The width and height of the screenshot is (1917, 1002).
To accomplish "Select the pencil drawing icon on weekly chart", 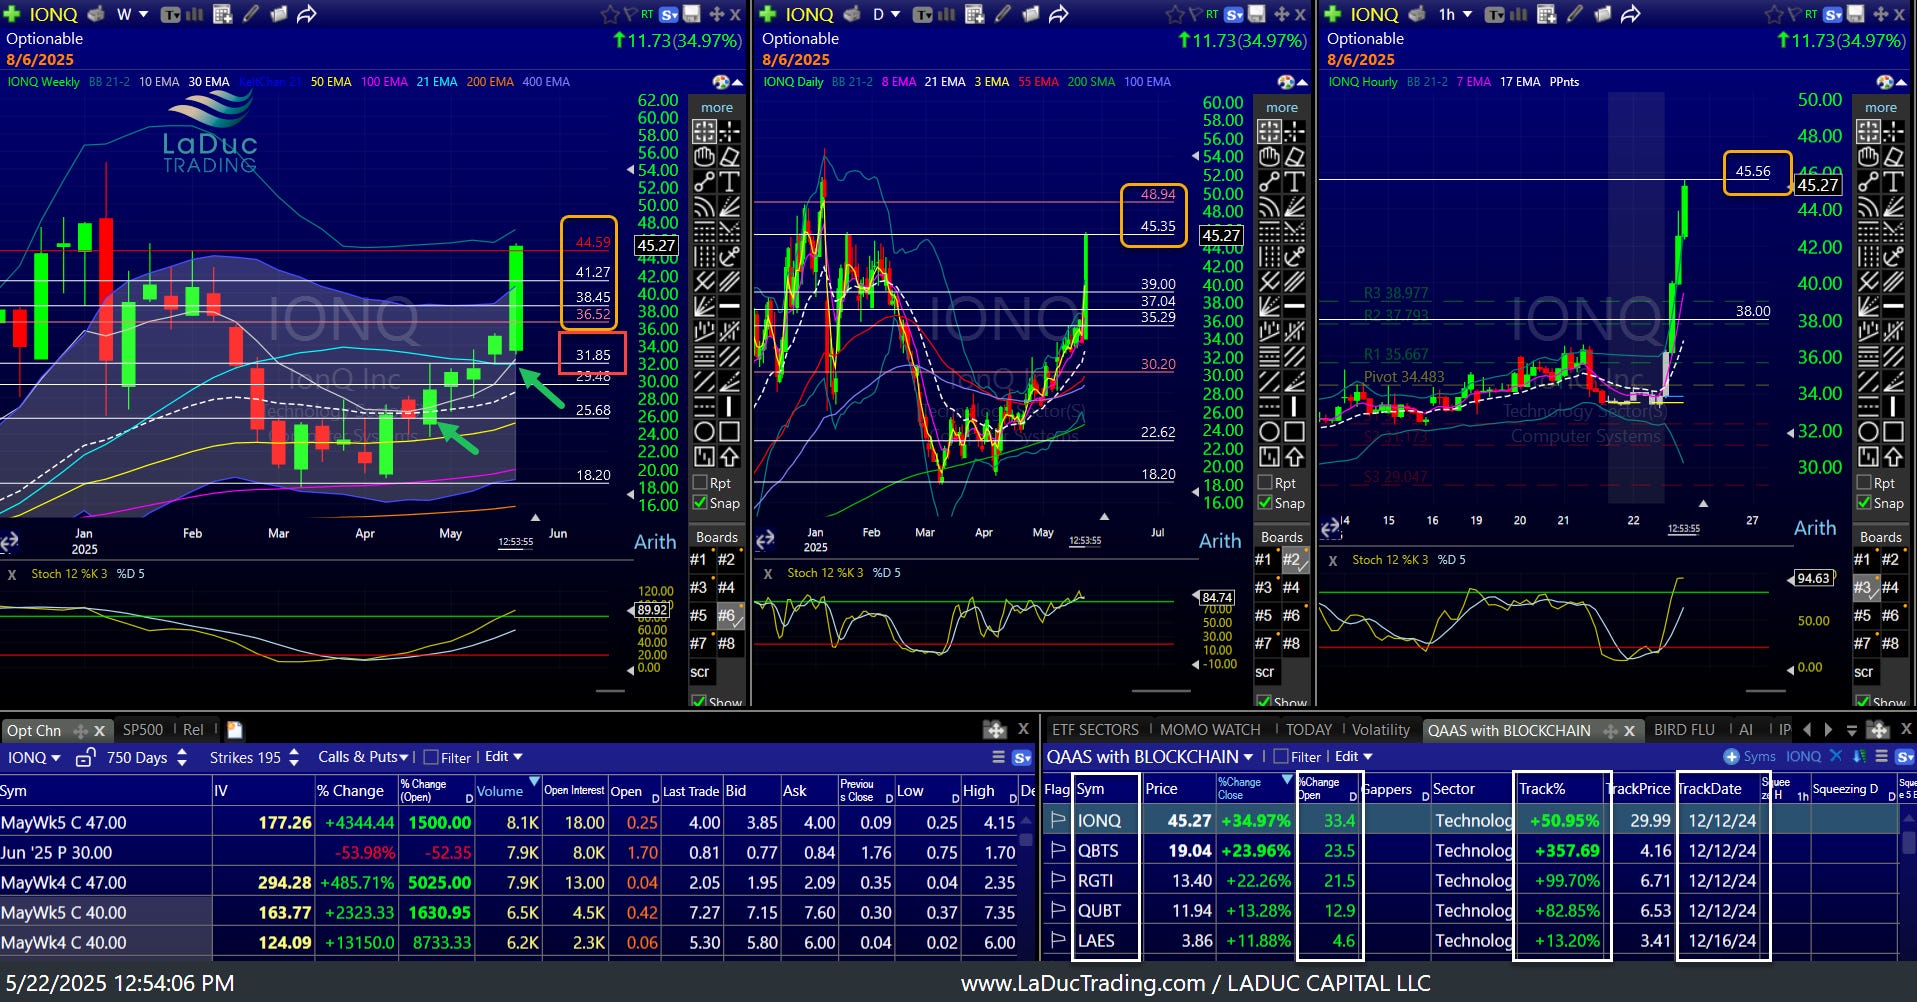I will coord(251,14).
